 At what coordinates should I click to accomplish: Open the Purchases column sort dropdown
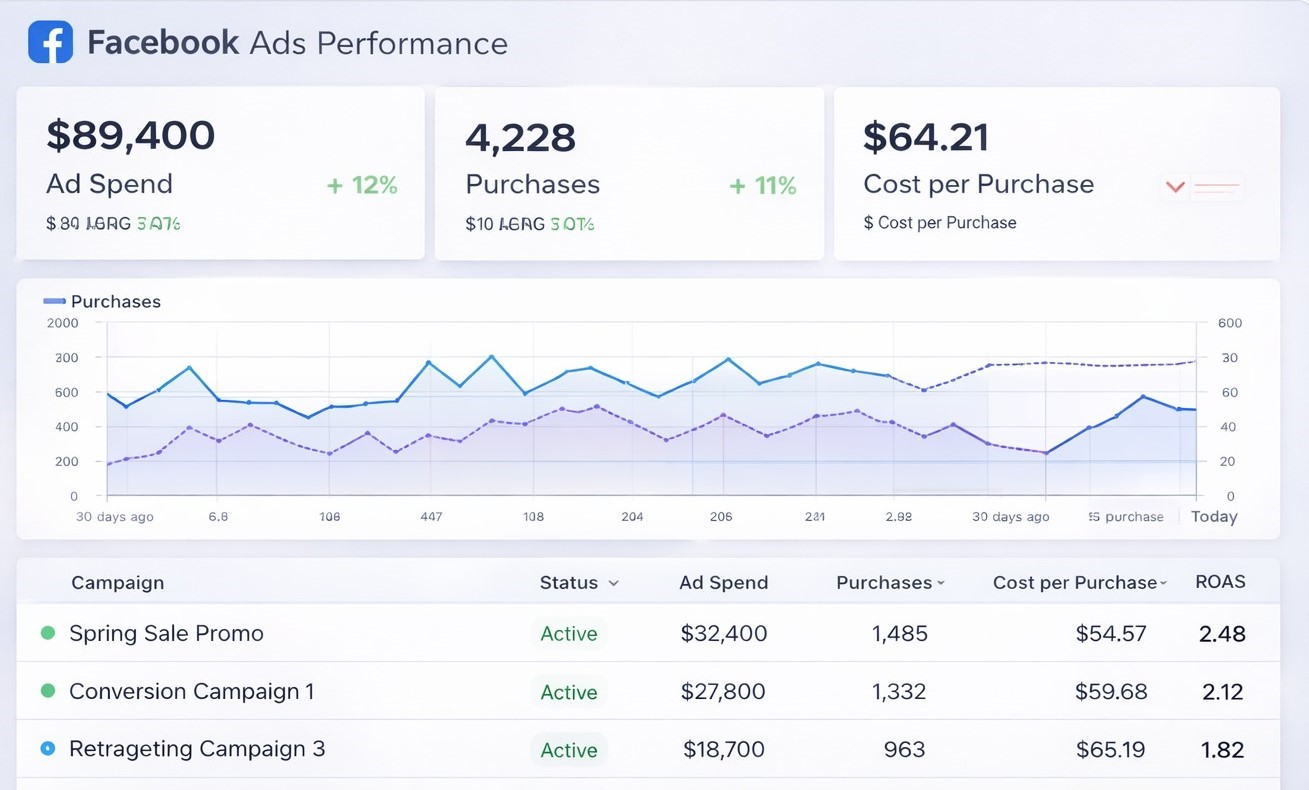coord(941,583)
